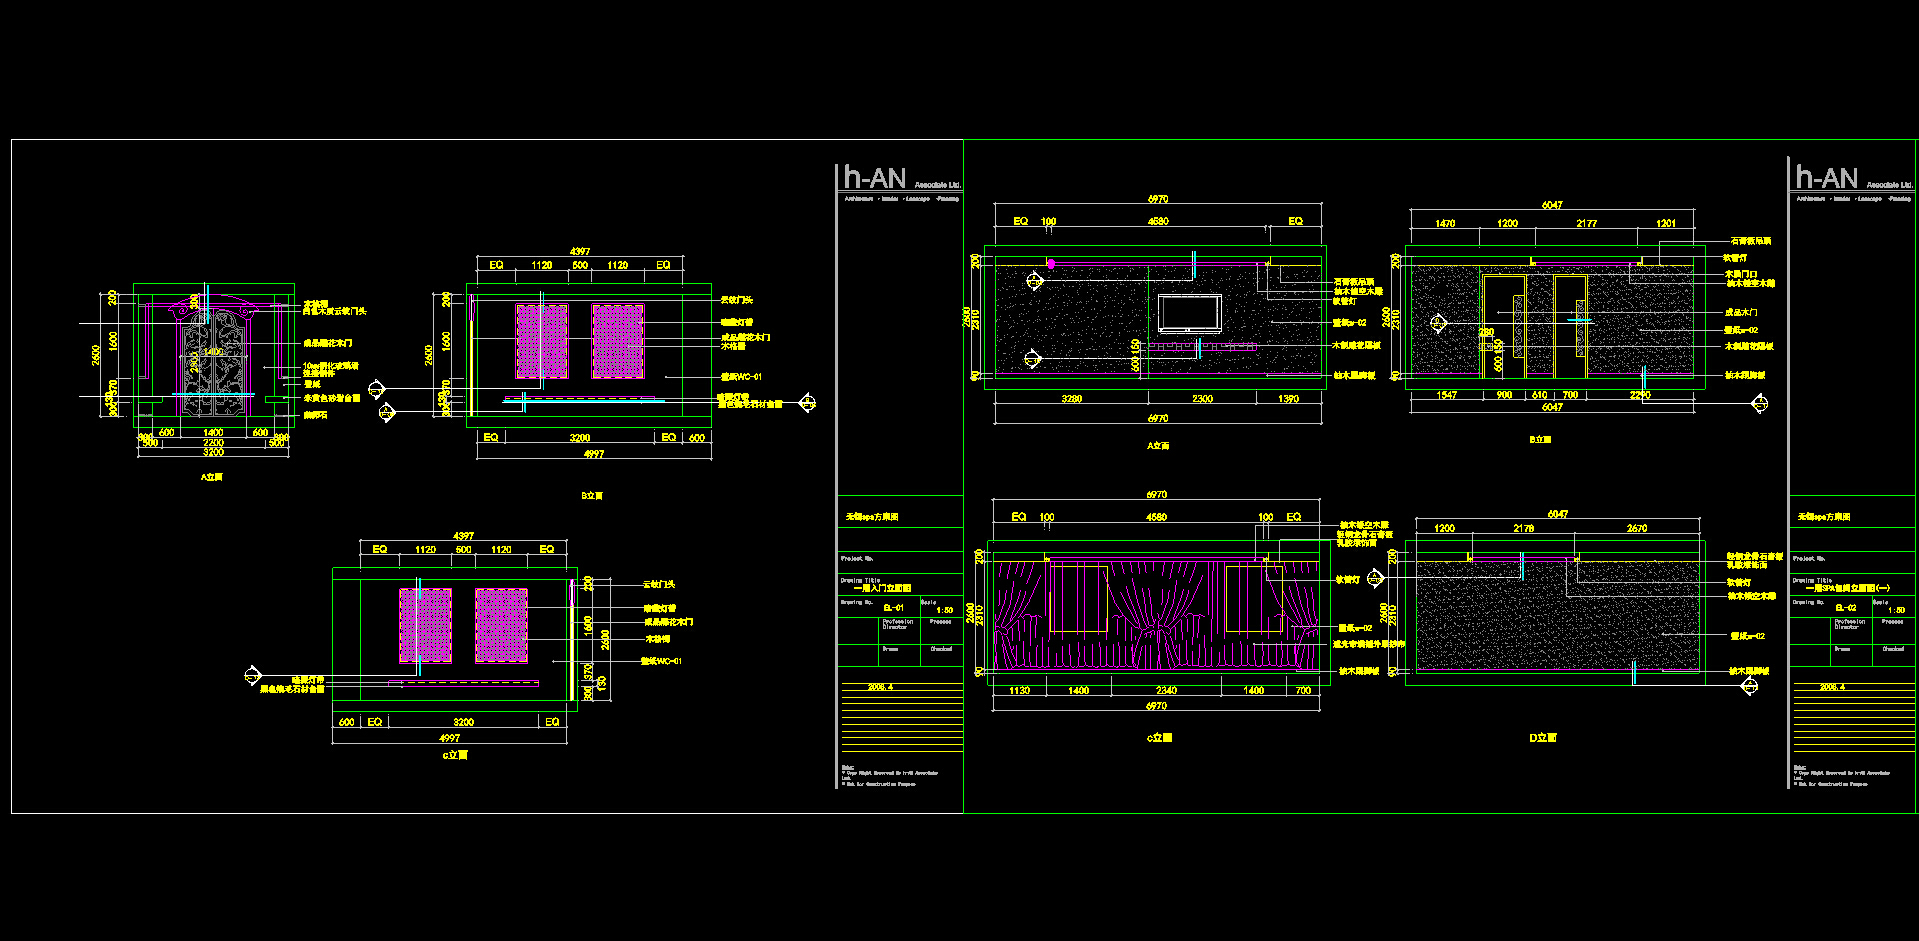Viewport: 1919px width, 941px height.
Task: Select the "2250" dimension text
Action: (x=1640, y=395)
